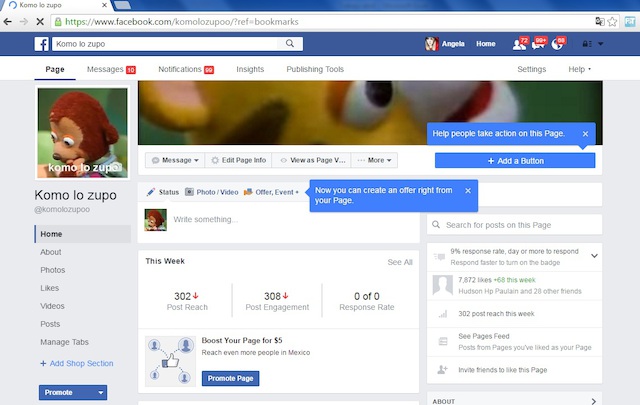Select Photos in left sidebar

click(53, 270)
